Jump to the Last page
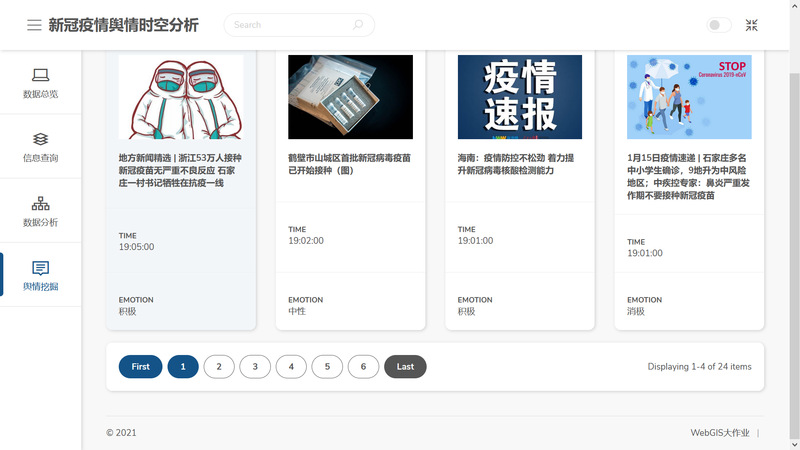800x450 pixels. pyautogui.click(x=405, y=367)
